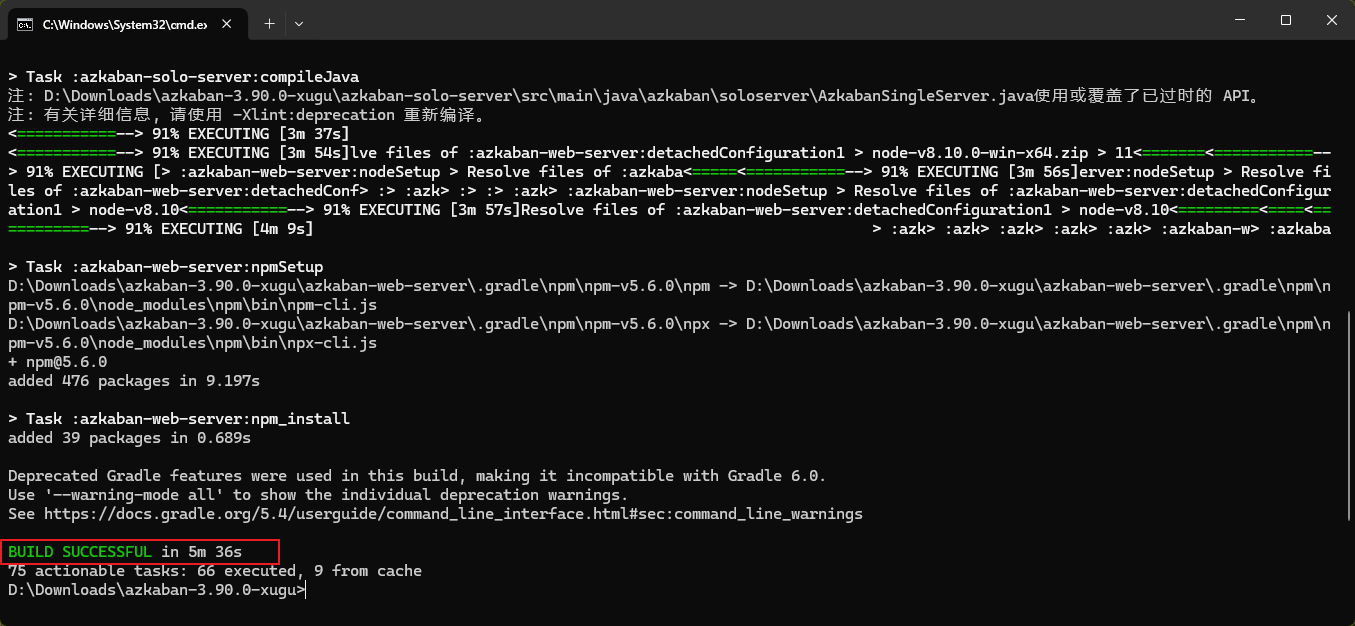
Task: Expand the new tab profile dropdown
Action: point(298,21)
